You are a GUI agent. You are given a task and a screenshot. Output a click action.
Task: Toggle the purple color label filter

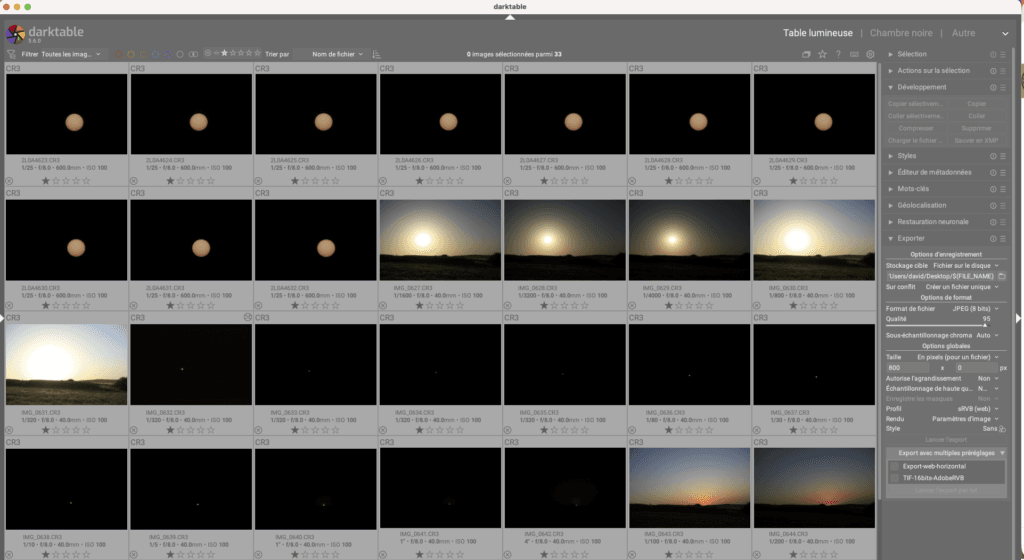click(x=168, y=54)
